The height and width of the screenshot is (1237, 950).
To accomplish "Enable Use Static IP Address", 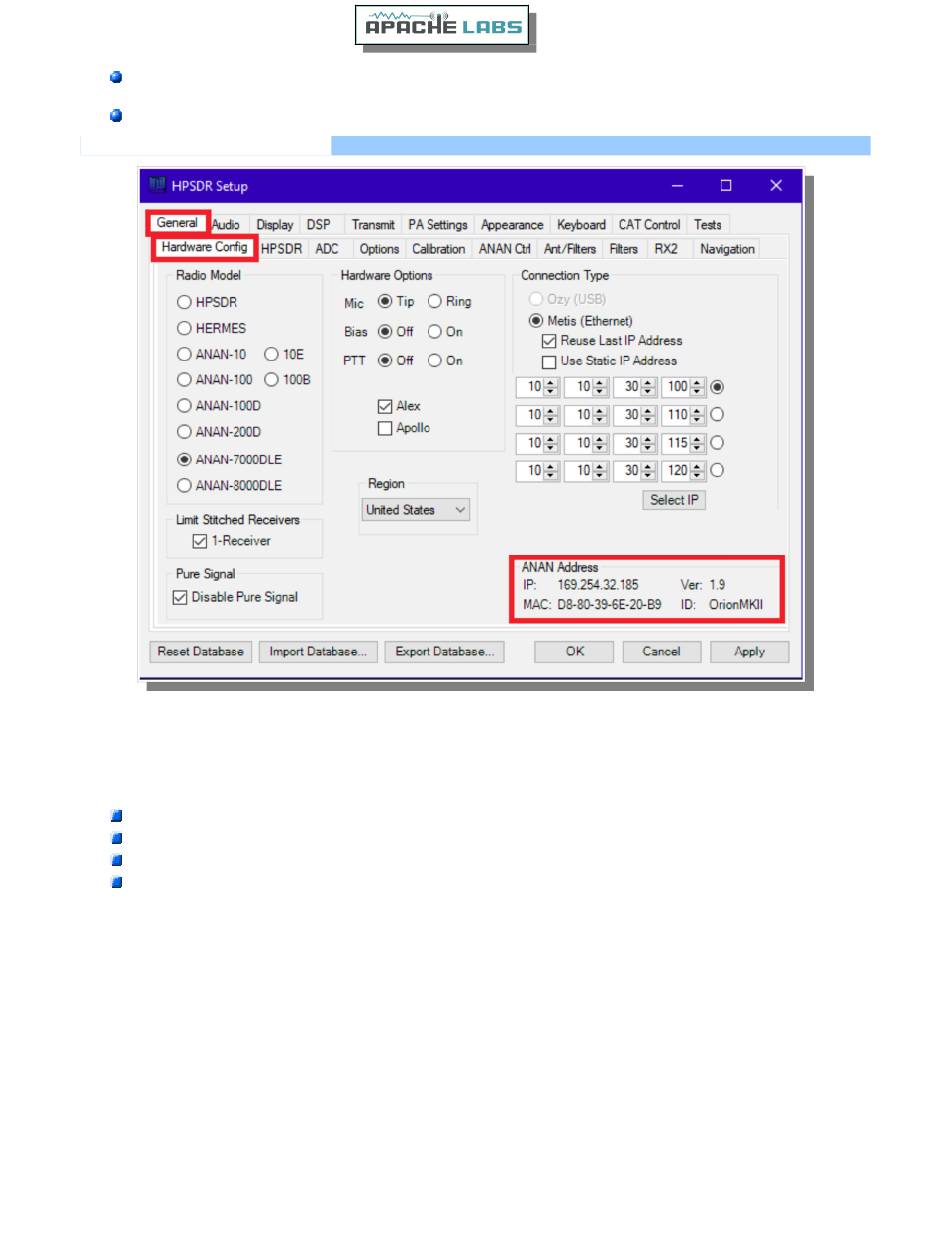I will coord(609,361).
